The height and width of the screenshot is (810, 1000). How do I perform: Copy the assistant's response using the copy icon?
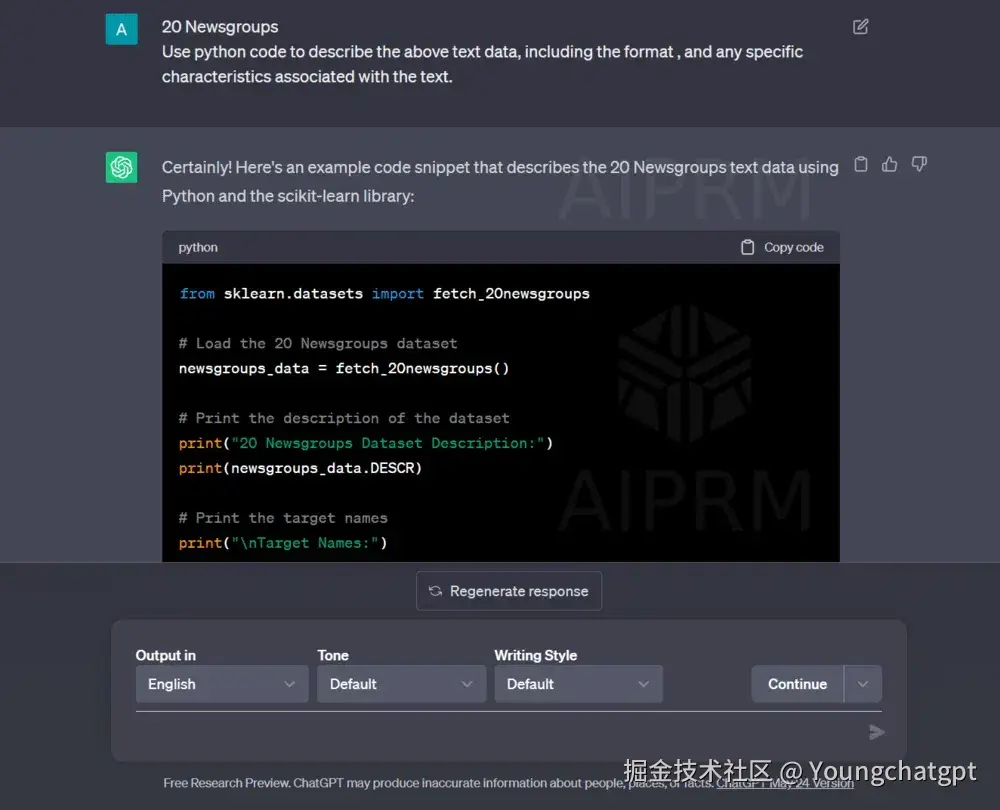click(x=860, y=164)
